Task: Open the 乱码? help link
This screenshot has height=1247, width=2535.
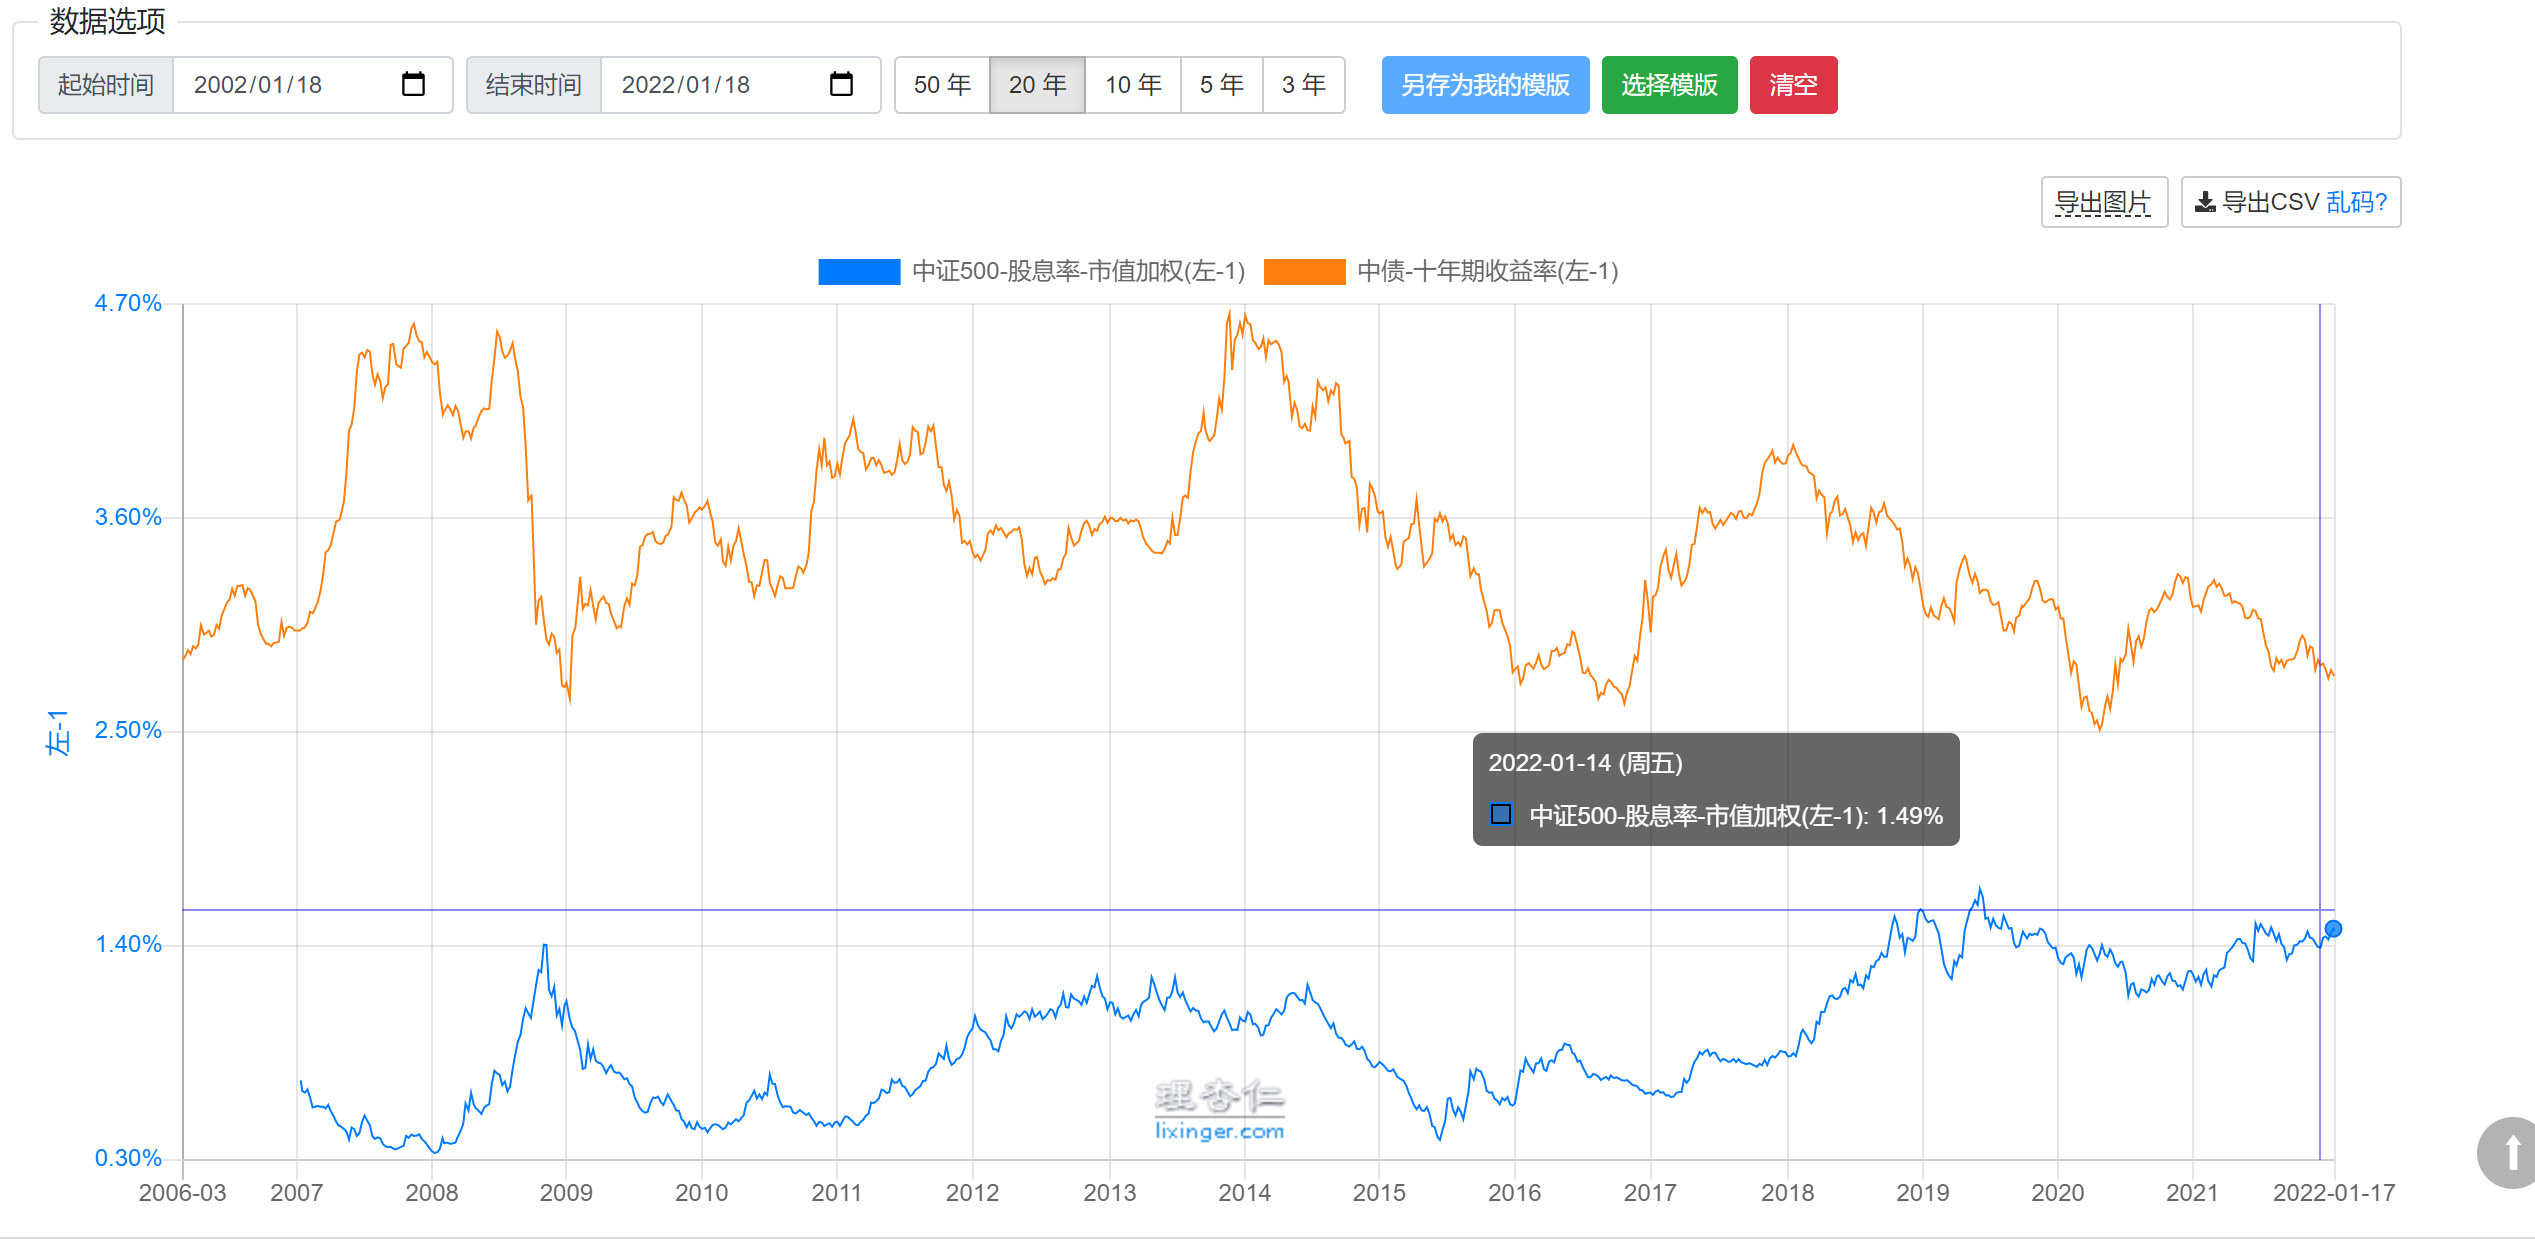Action: tap(2356, 203)
